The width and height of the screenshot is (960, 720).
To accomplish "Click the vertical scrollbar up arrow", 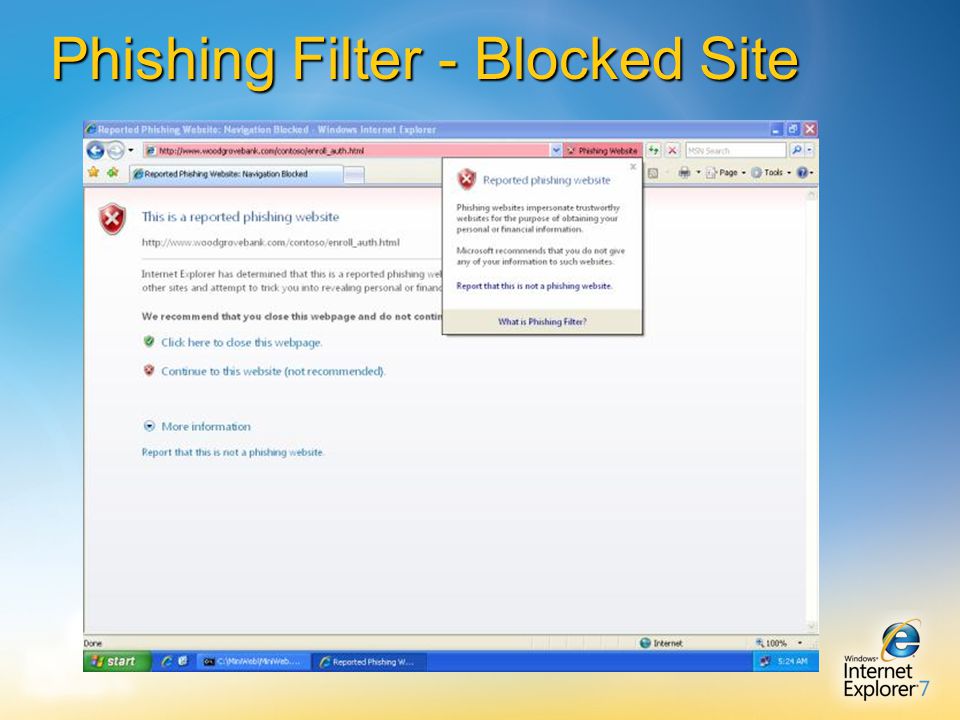I will pos(812,195).
